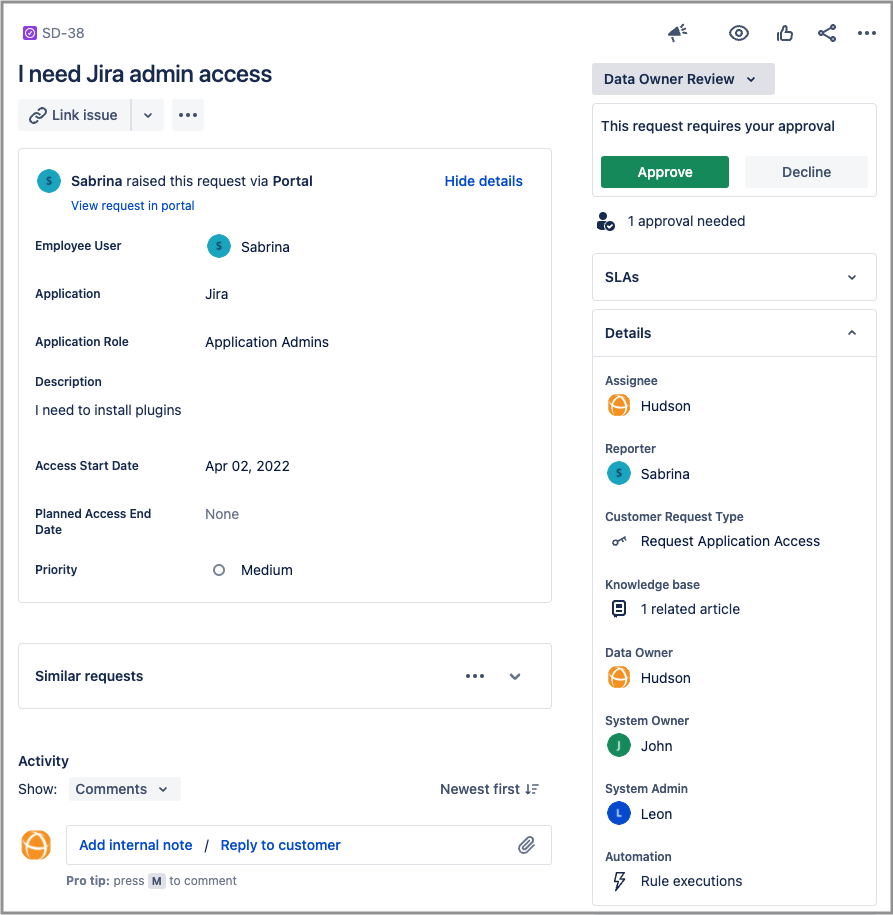Open top-right more actions ellipsis
Image resolution: width=893 pixels, height=915 pixels.
[x=867, y=34]
